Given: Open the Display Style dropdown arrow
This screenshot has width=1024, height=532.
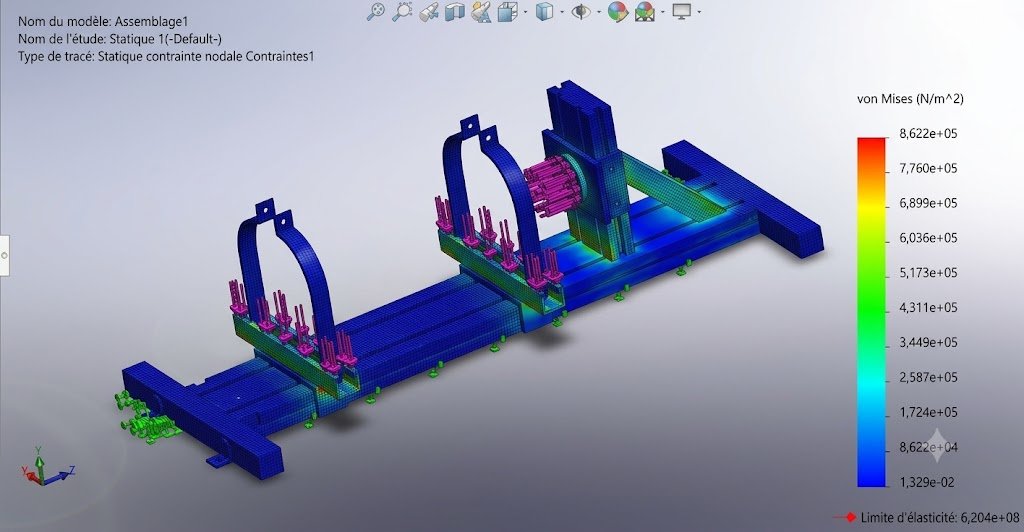Looking at the screenshot, I should pyautogui.click(x=562, y=12).
